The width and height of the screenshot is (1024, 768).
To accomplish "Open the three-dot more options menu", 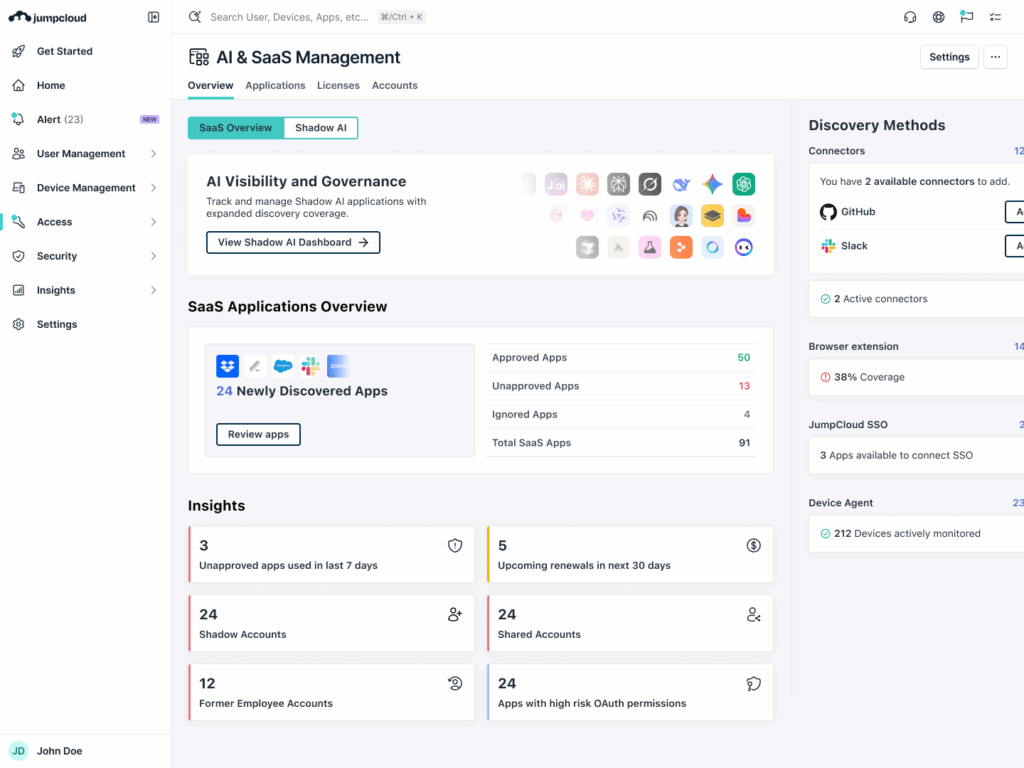I will [x=995, y=57].
